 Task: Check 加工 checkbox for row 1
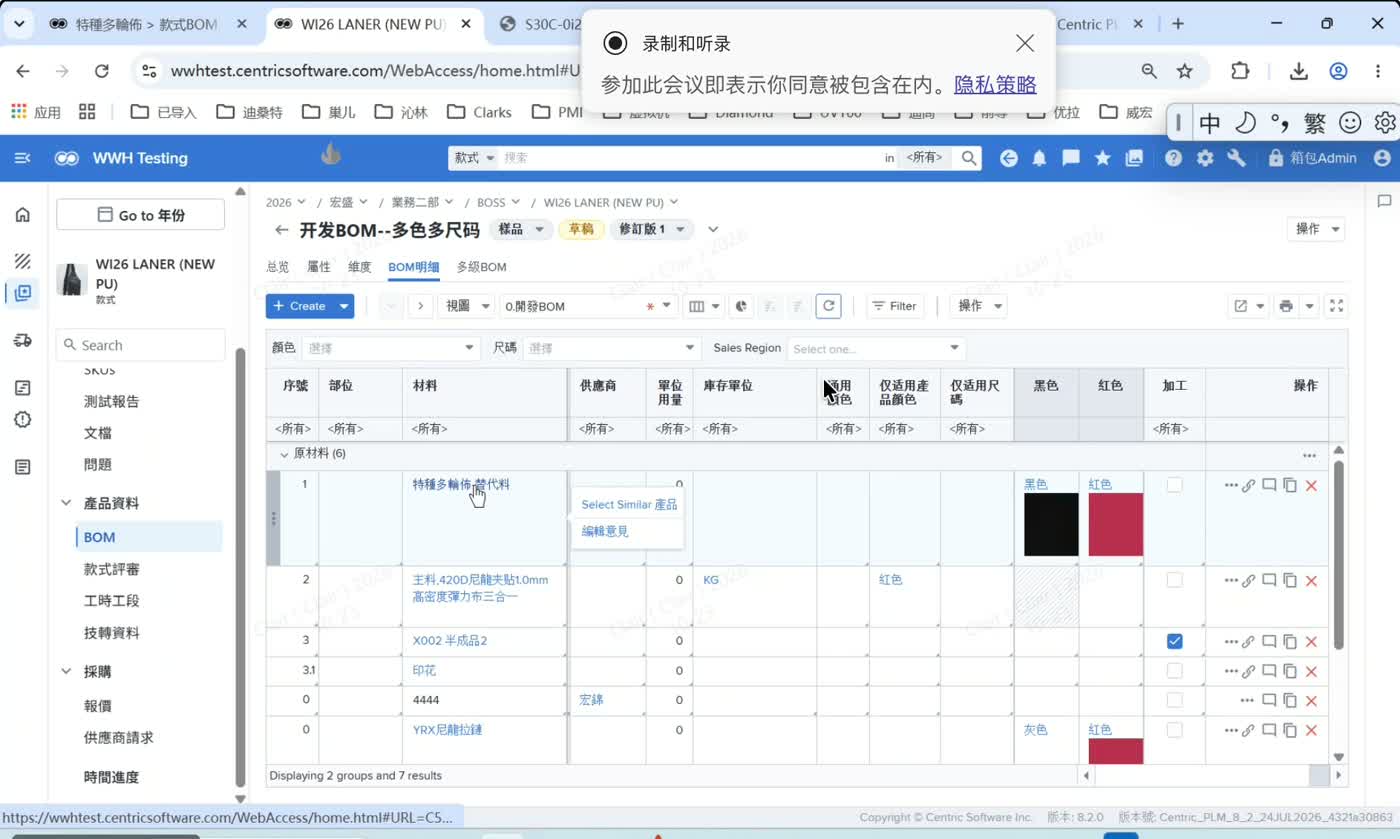(1175, 485)
